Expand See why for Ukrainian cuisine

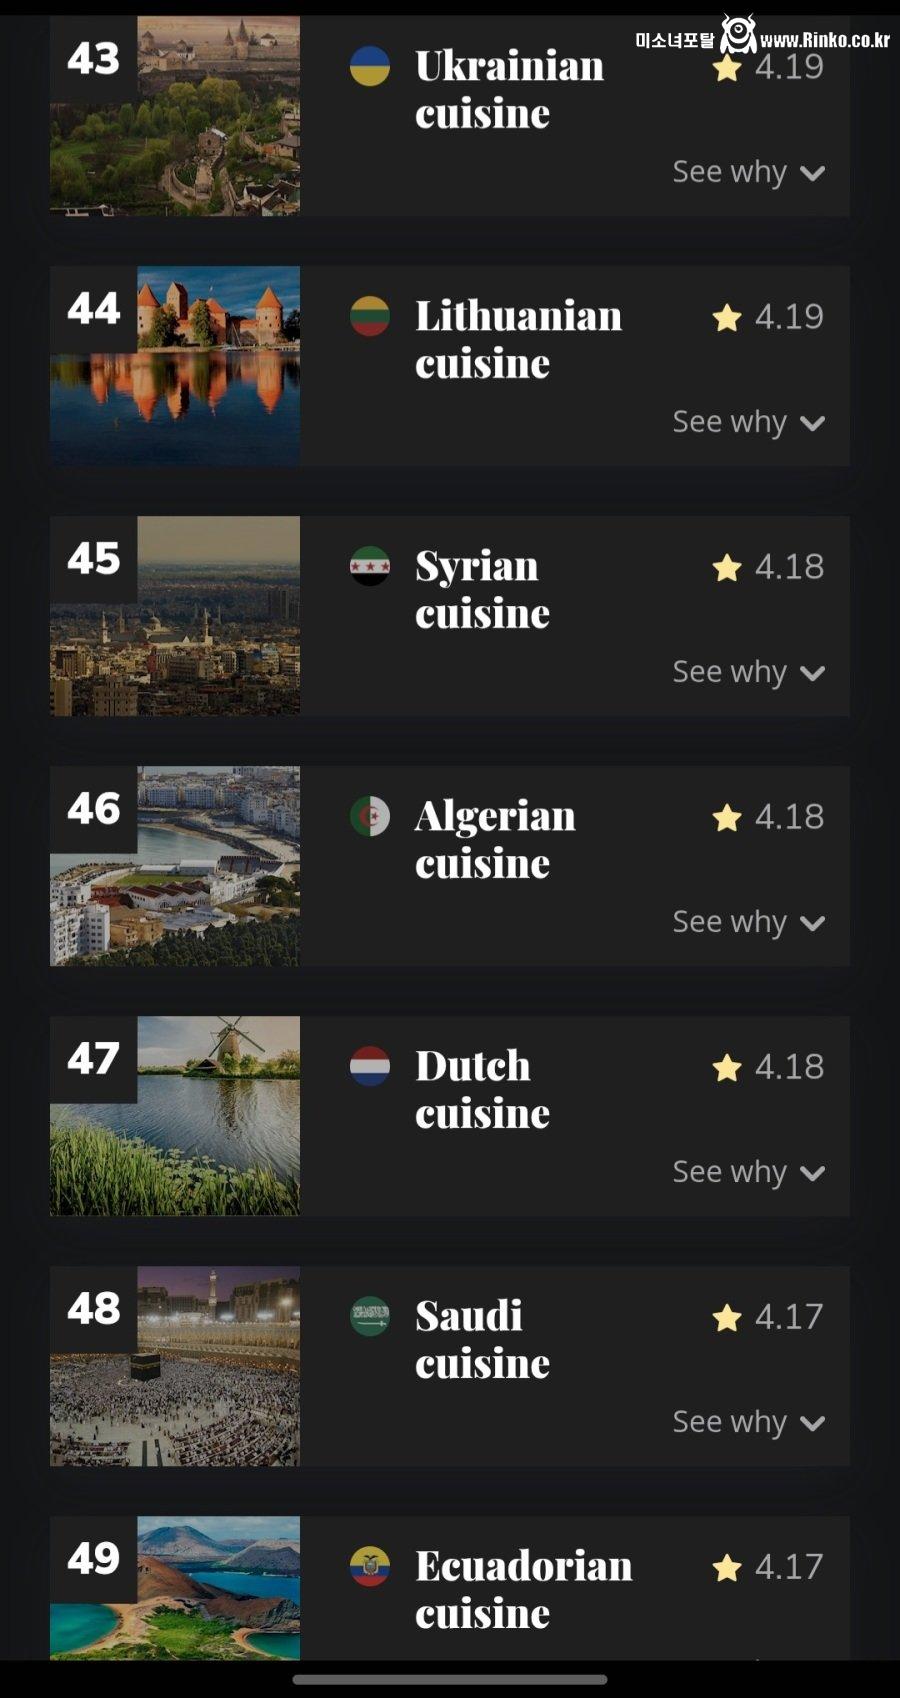(748, 172)
